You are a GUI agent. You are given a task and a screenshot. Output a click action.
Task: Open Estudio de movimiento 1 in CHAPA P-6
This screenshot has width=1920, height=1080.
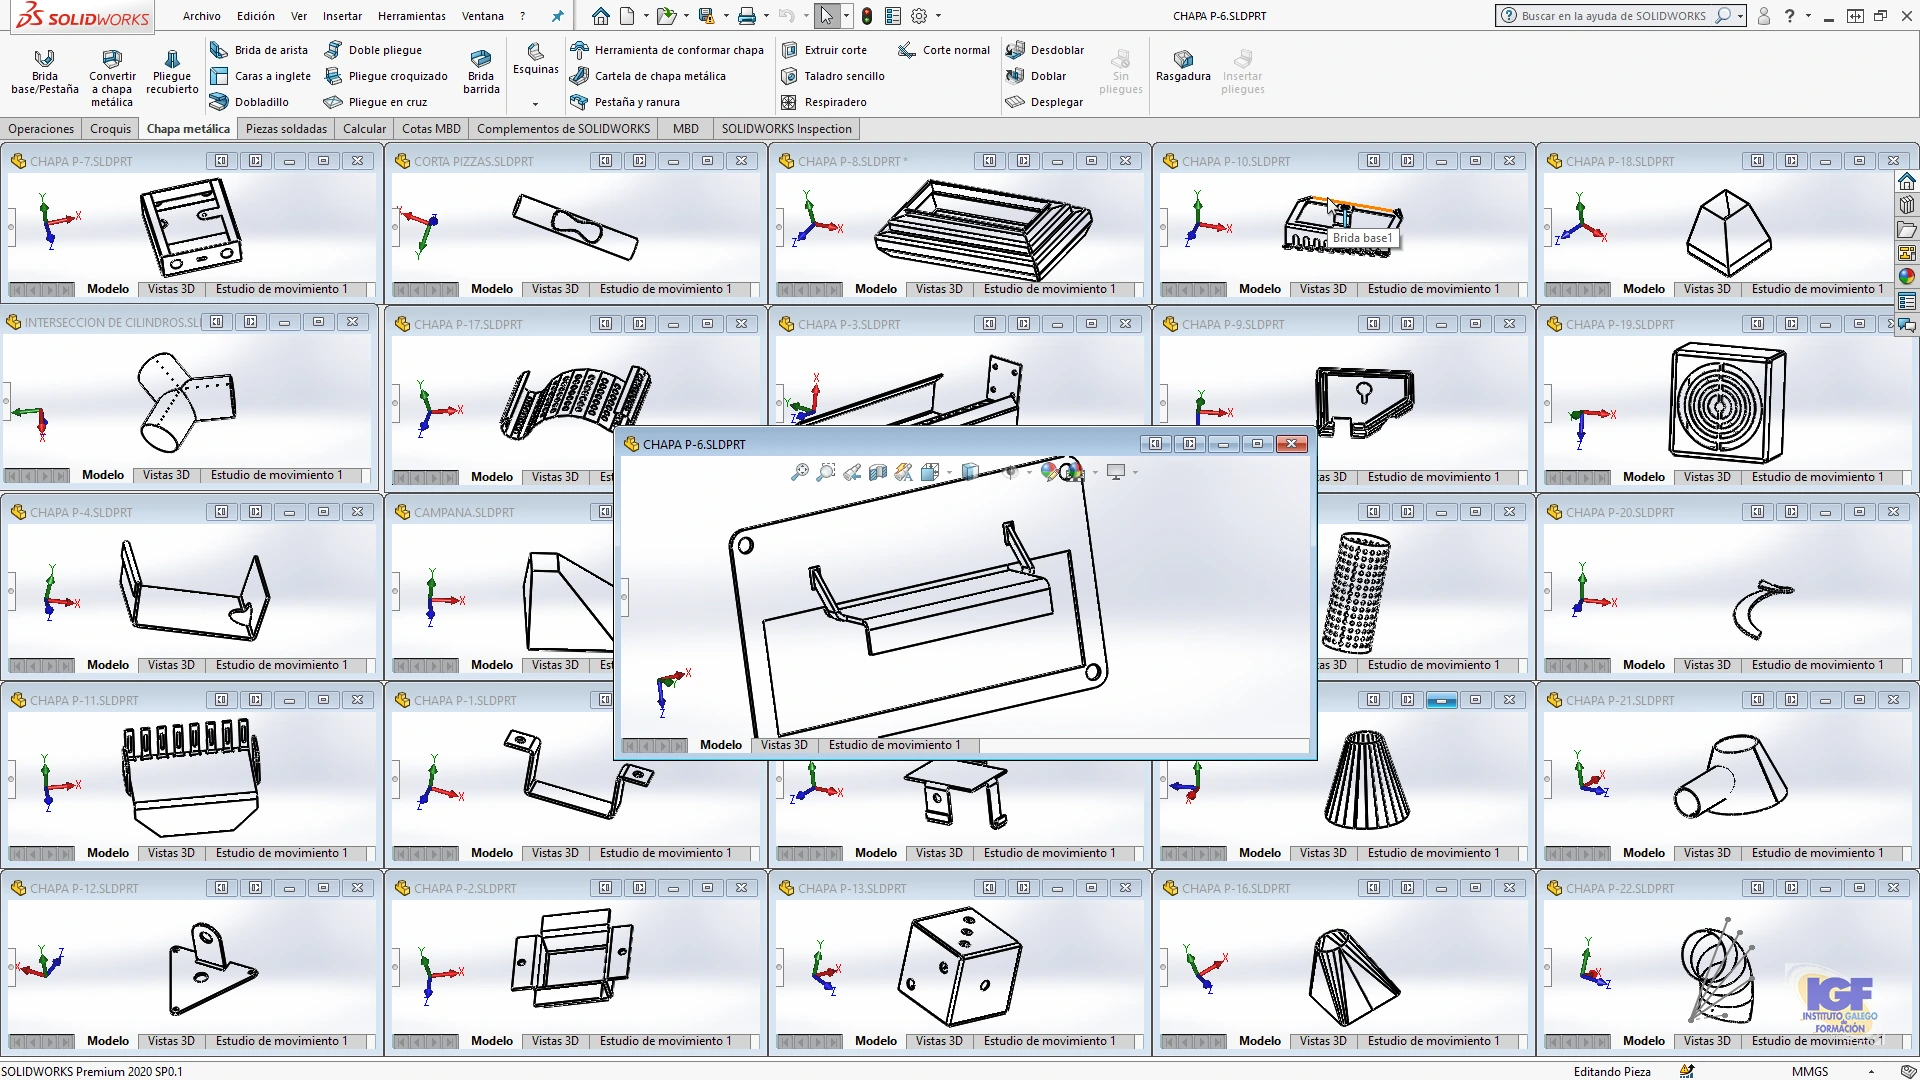coord(895,745)
